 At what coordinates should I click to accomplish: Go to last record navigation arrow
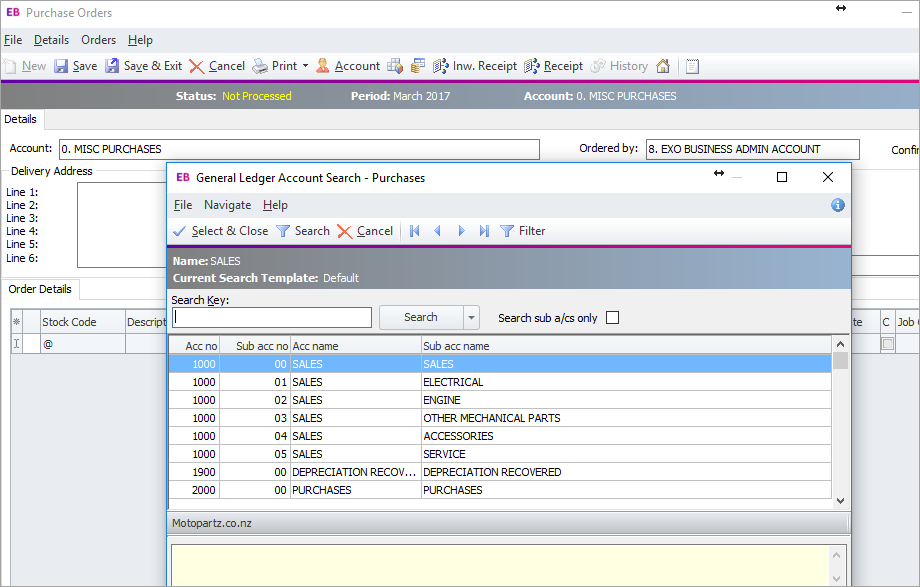484,231
